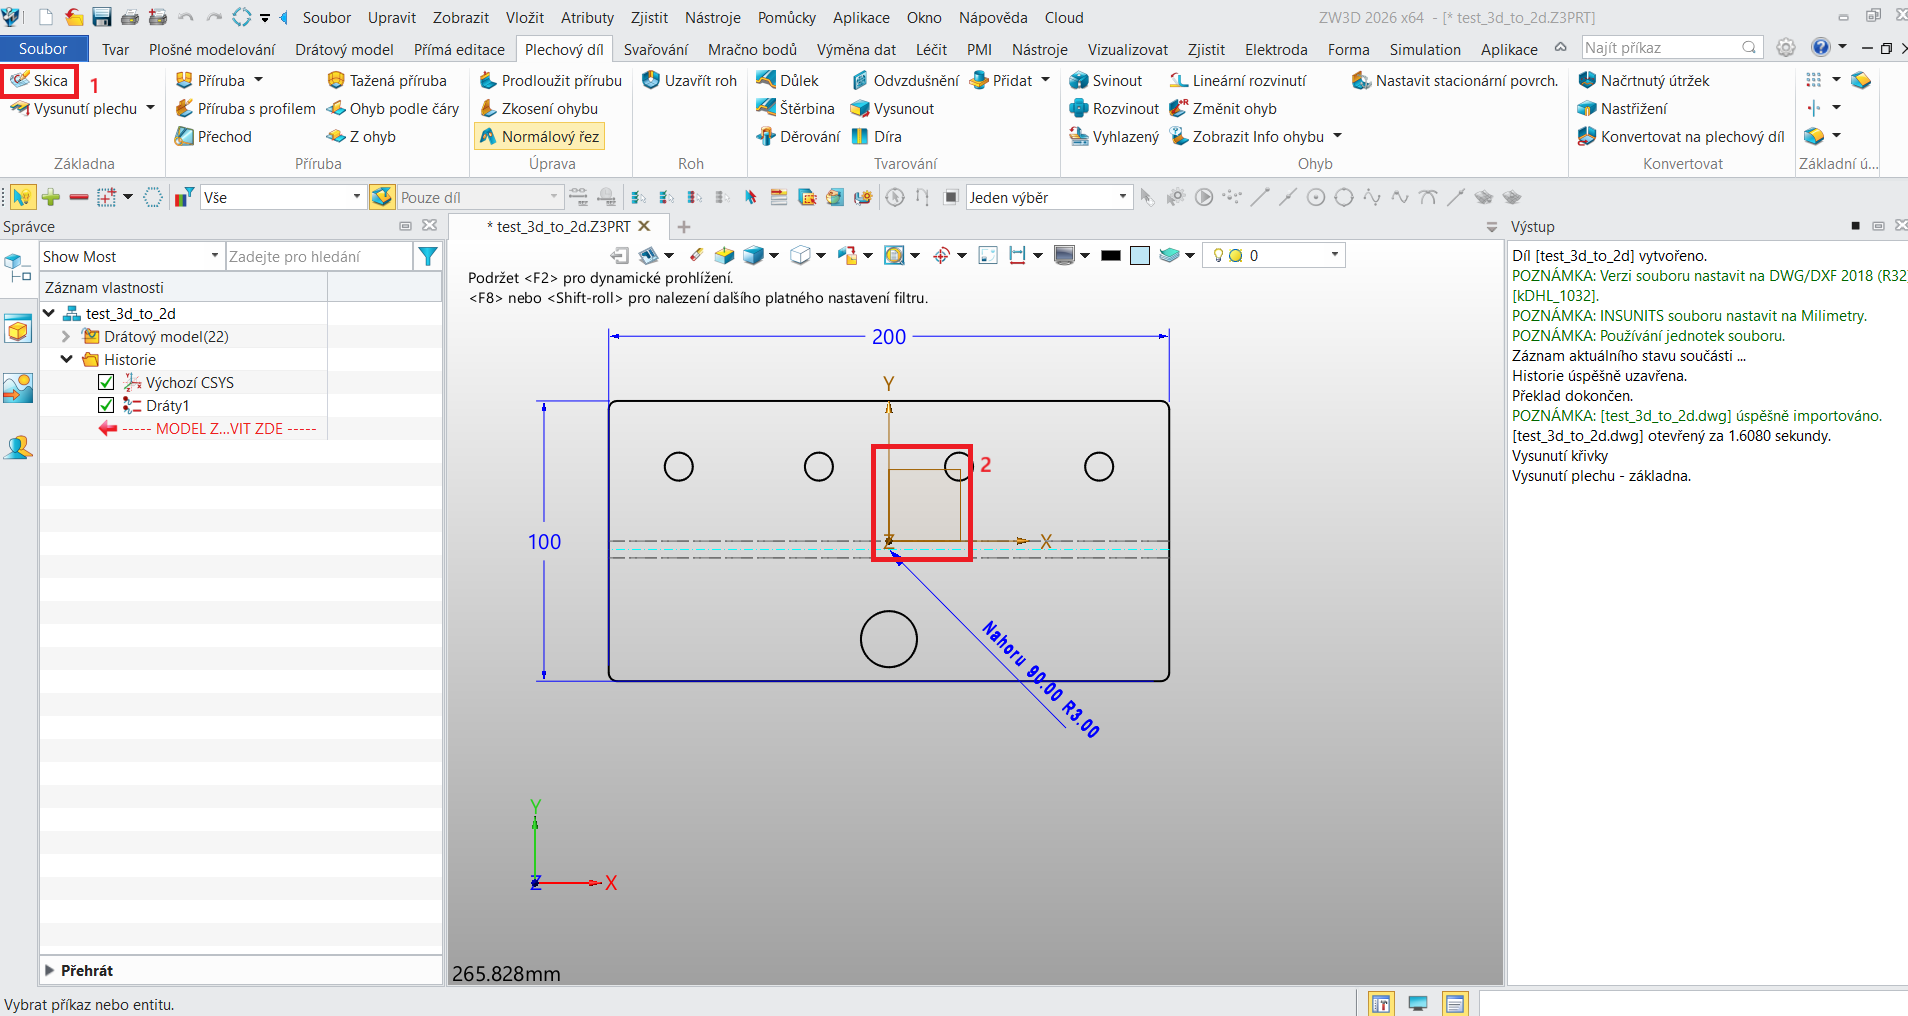
Task: Collapse the Historie tree node
Action: (66, 359)
